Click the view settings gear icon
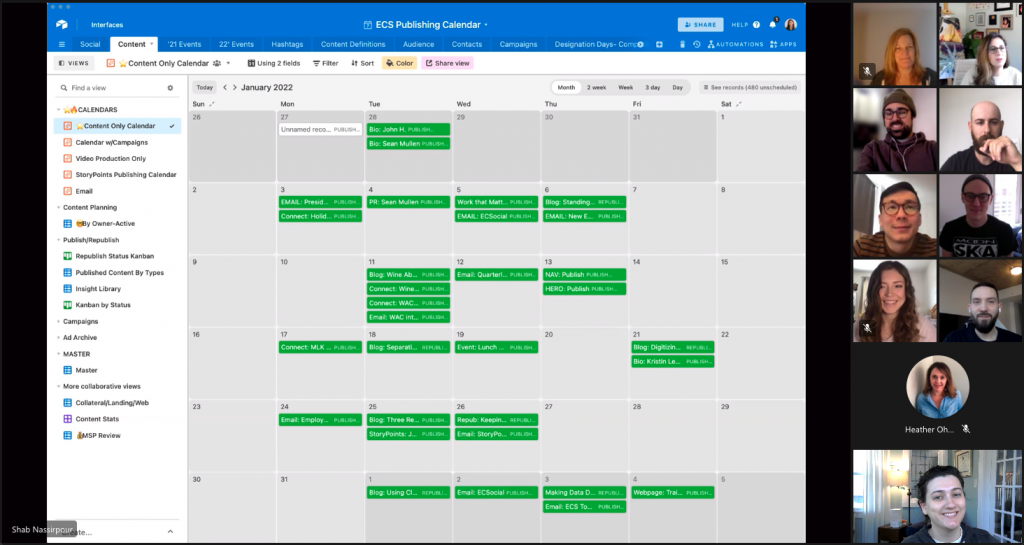 [170, 88]
